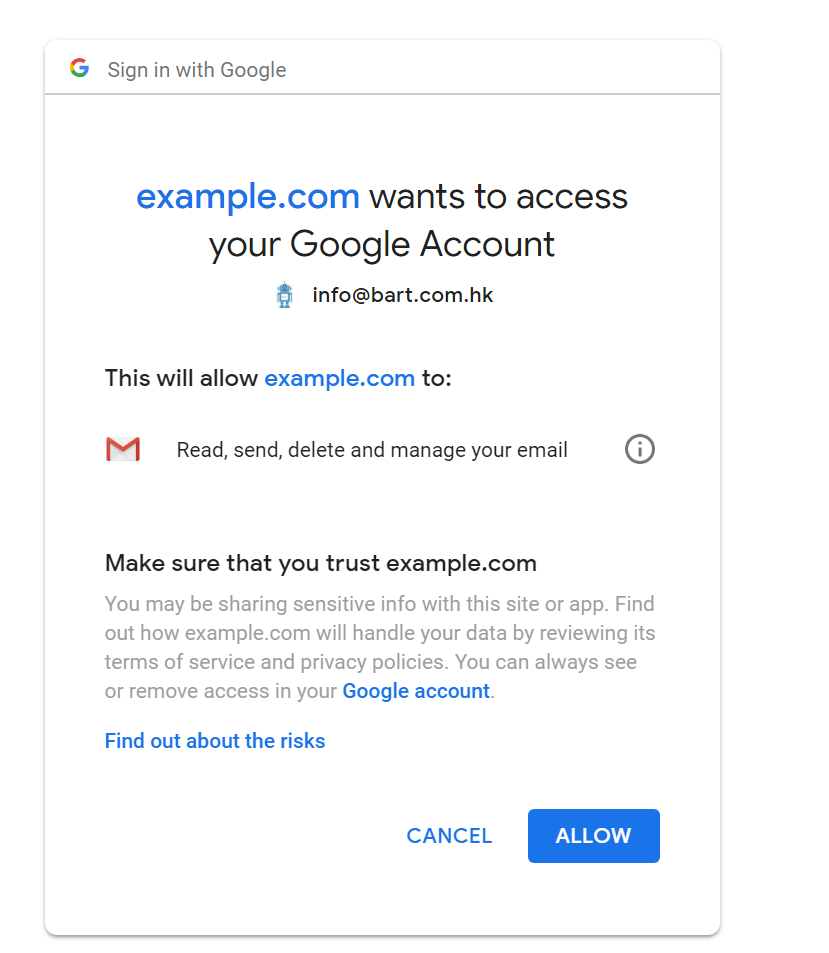Viewport: 829px width, 953px height.
Task: Click the robot avatar beside the email
Action: click(x=285, y=295)
